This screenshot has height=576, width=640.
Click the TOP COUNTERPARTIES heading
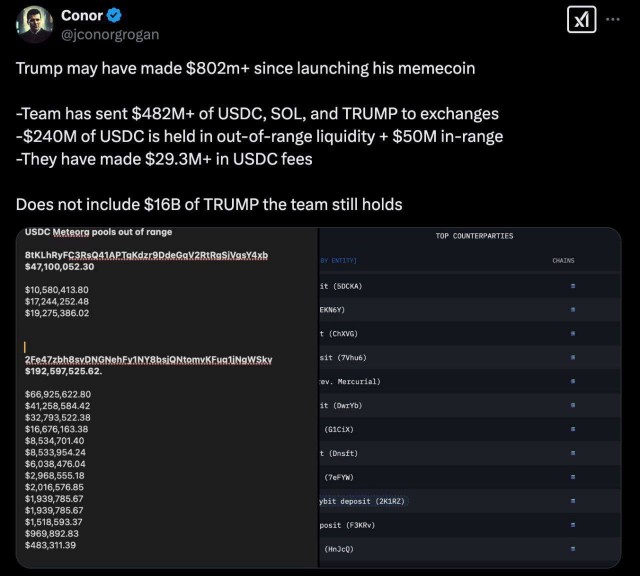click(x=474, y=236)
